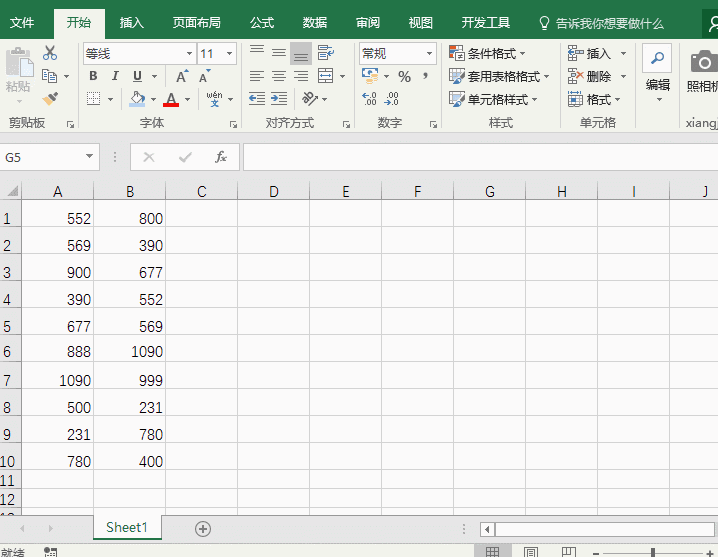The width and height of the screenshot is (718, 557).
Task: Toggle underline formatting
Action: (137, 76)
